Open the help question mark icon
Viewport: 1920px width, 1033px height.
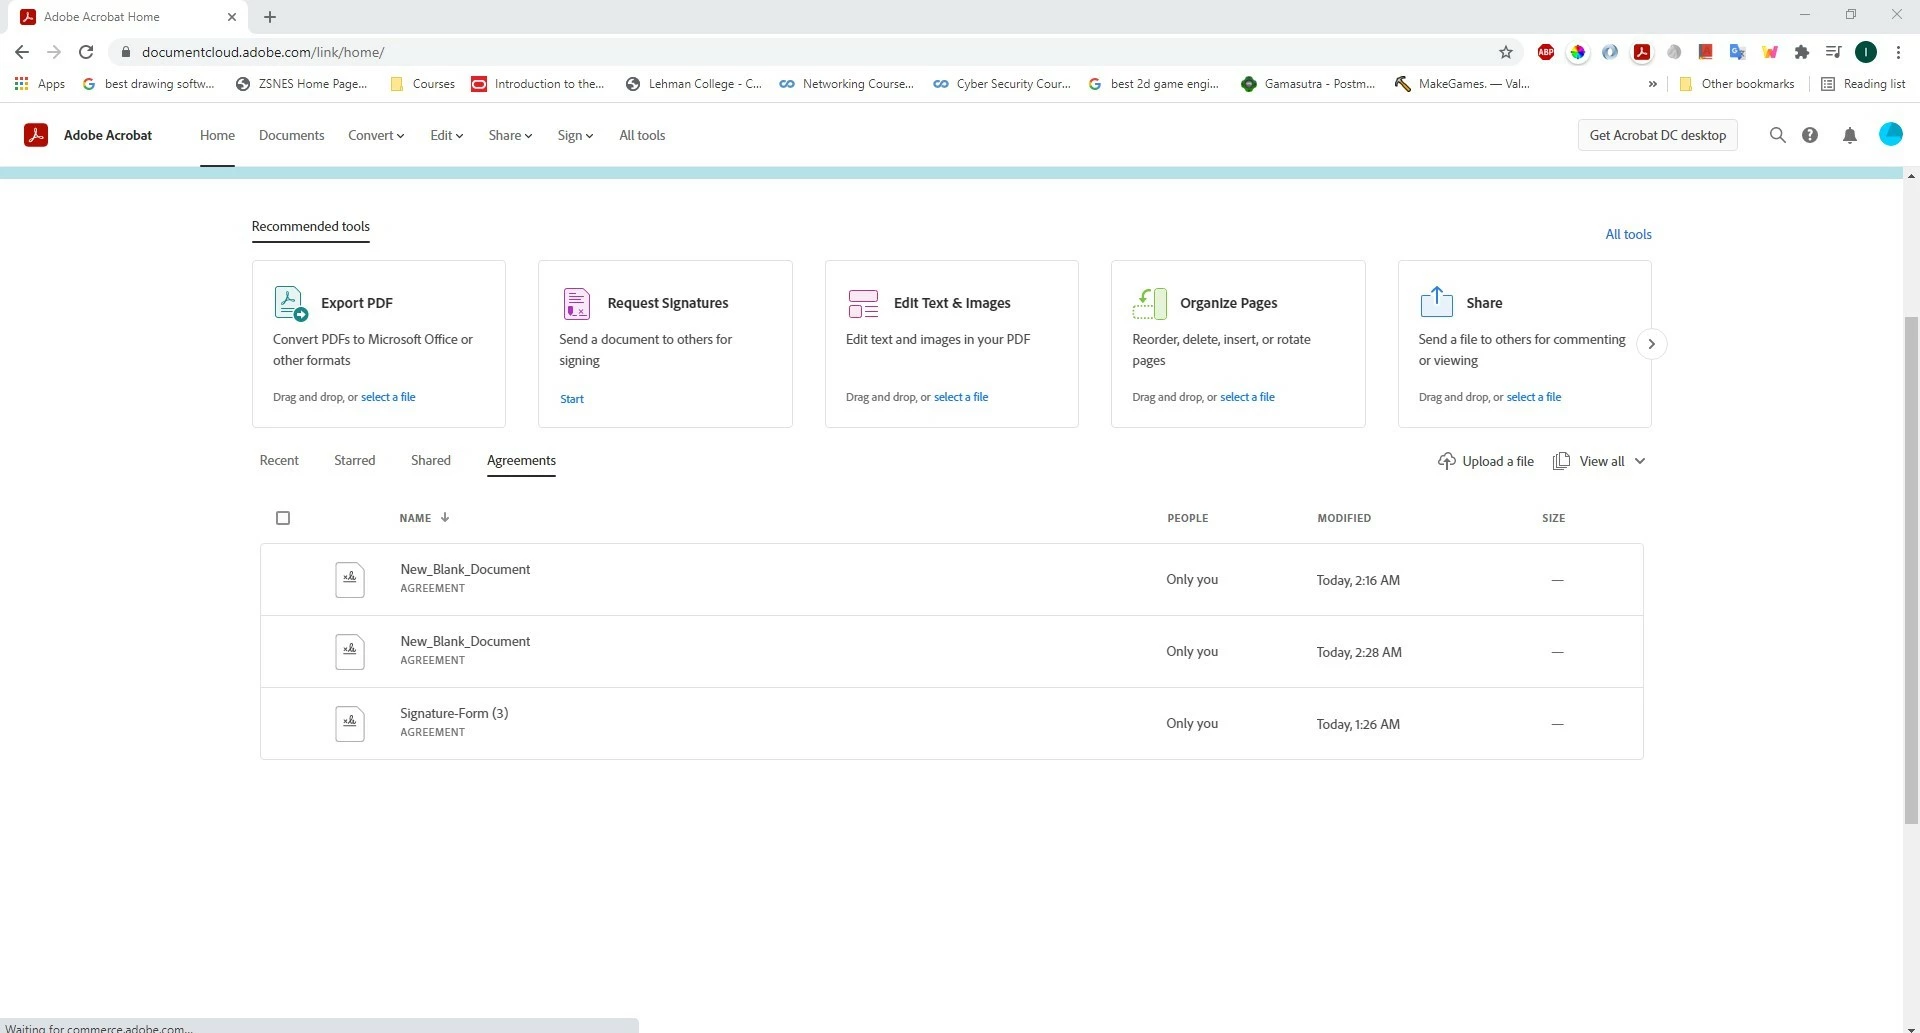(1810, 135)
